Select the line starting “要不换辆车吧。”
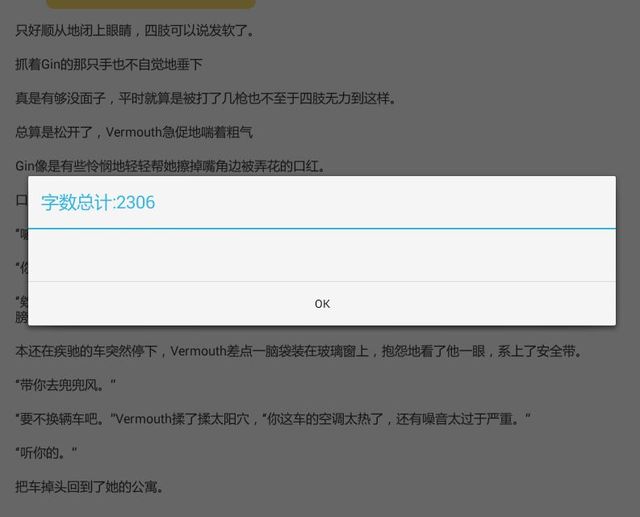The image size is (640, 517). tap(271, 419)
